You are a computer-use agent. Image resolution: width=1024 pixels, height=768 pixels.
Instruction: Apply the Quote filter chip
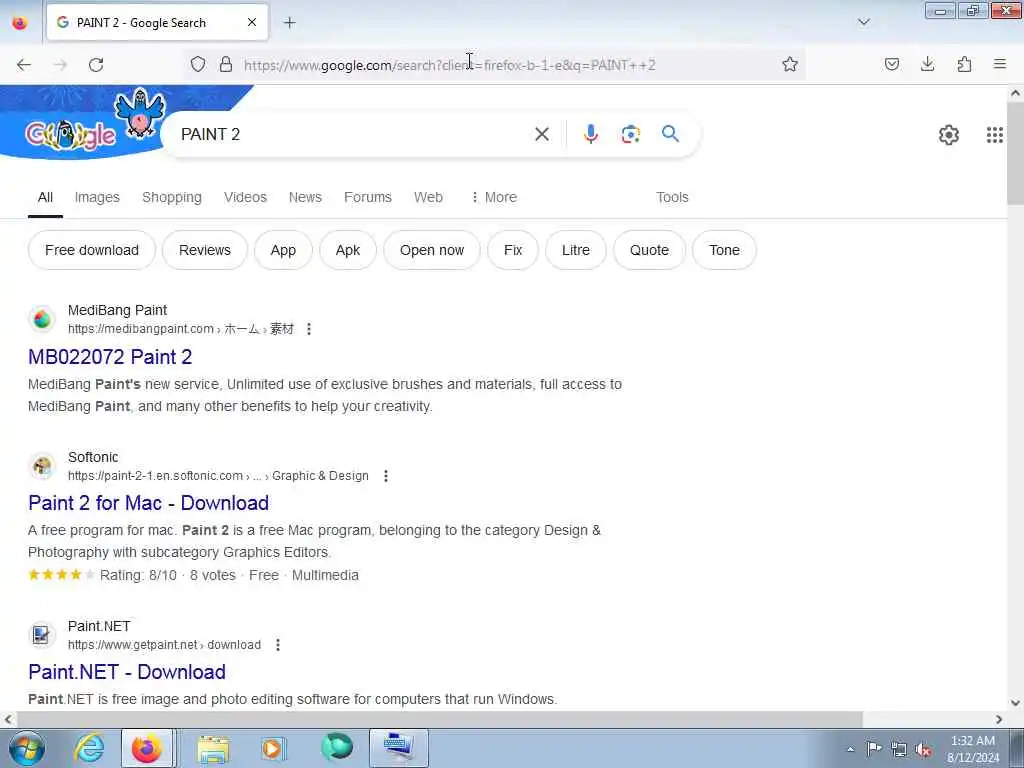(x=649, y=250)
